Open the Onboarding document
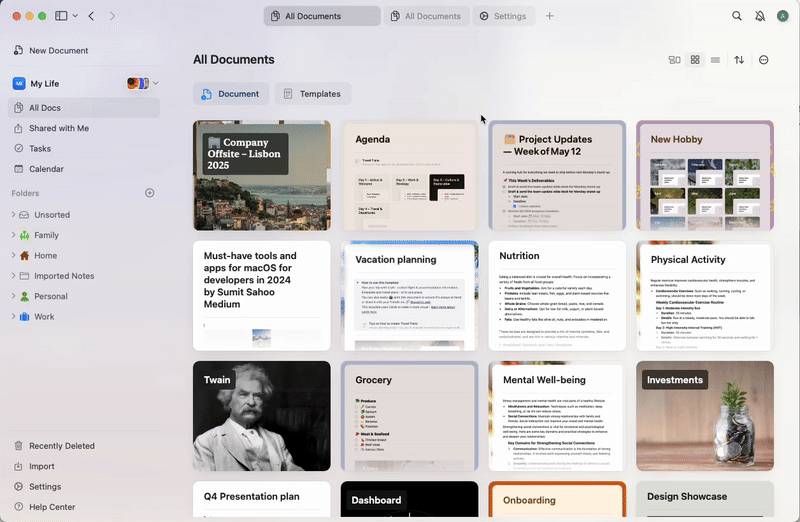Screen dimensions: 800x522 [x=557, y=499]
